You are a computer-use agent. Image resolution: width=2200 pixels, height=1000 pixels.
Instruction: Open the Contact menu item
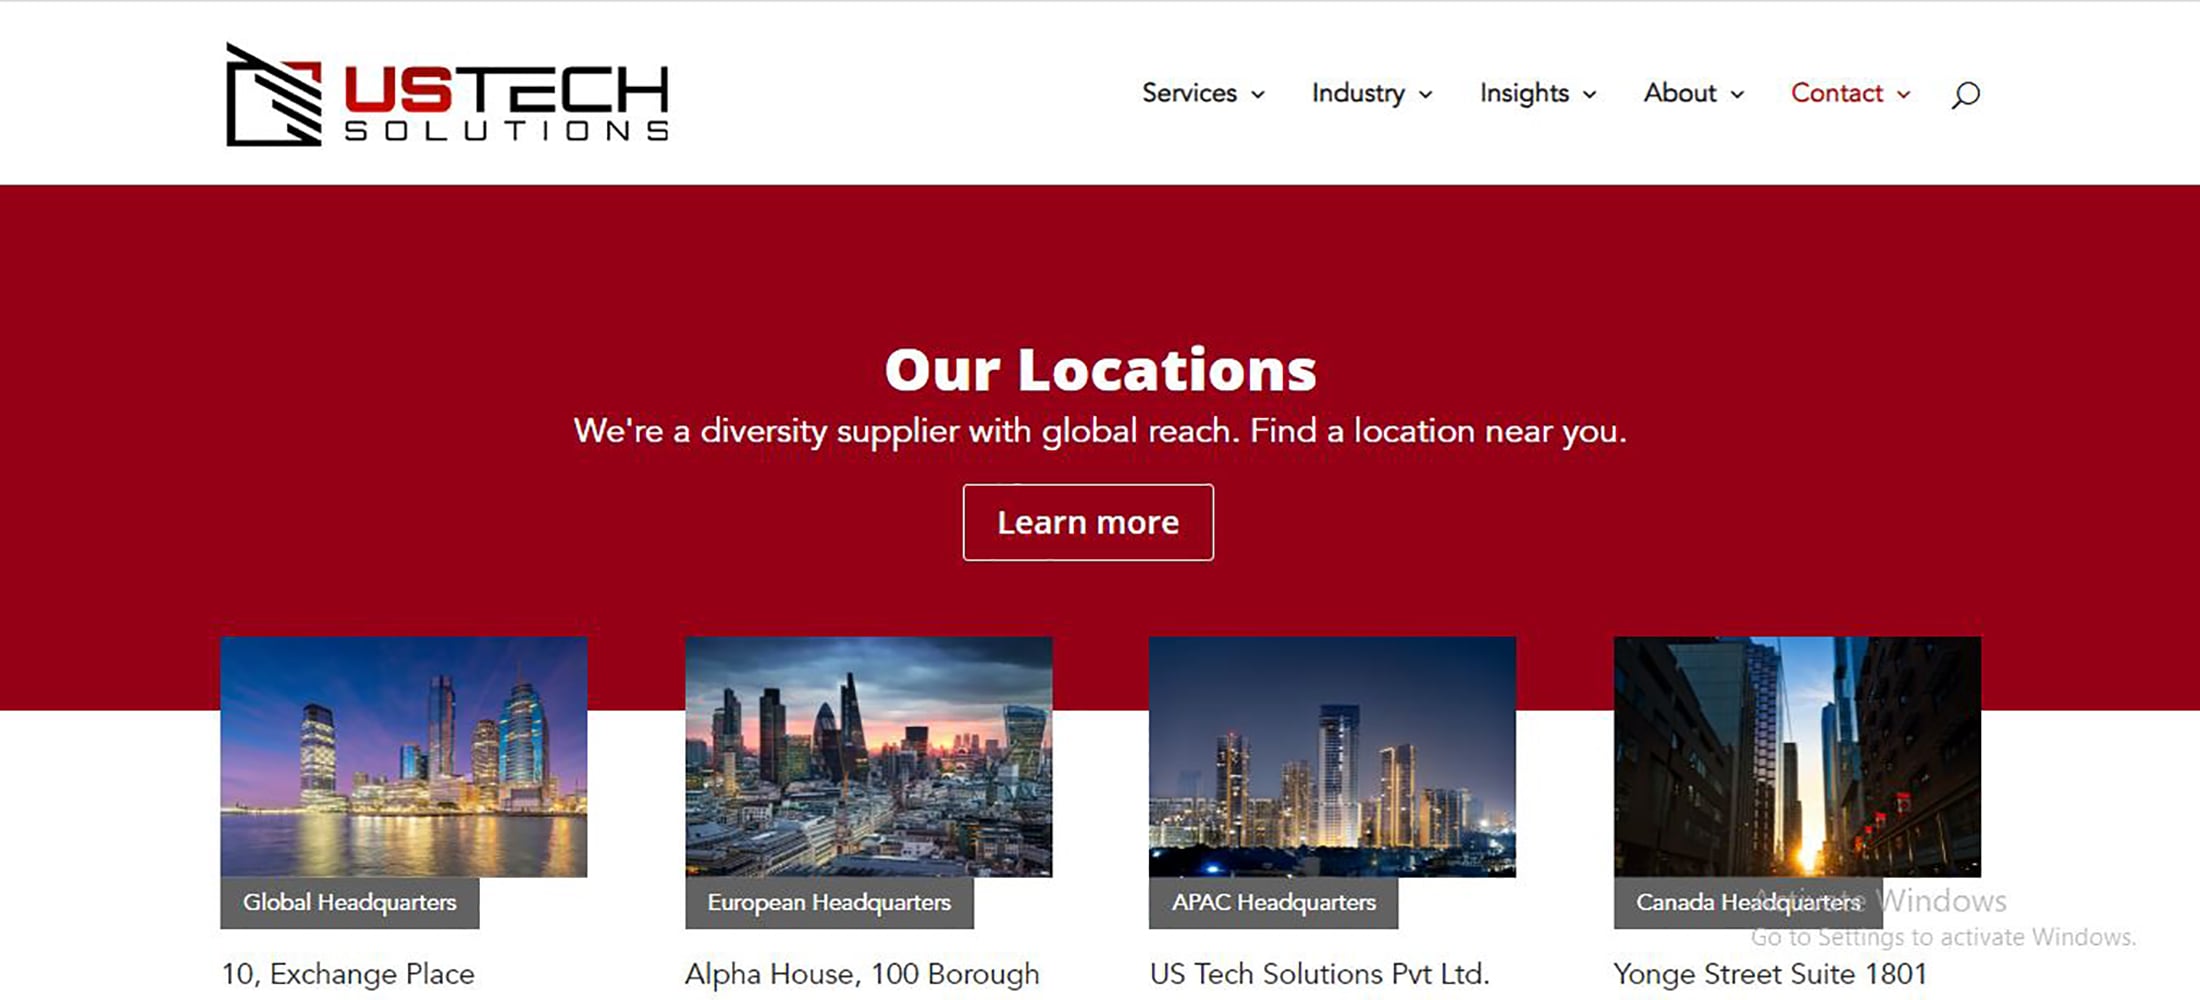(x=1837, y=93)
